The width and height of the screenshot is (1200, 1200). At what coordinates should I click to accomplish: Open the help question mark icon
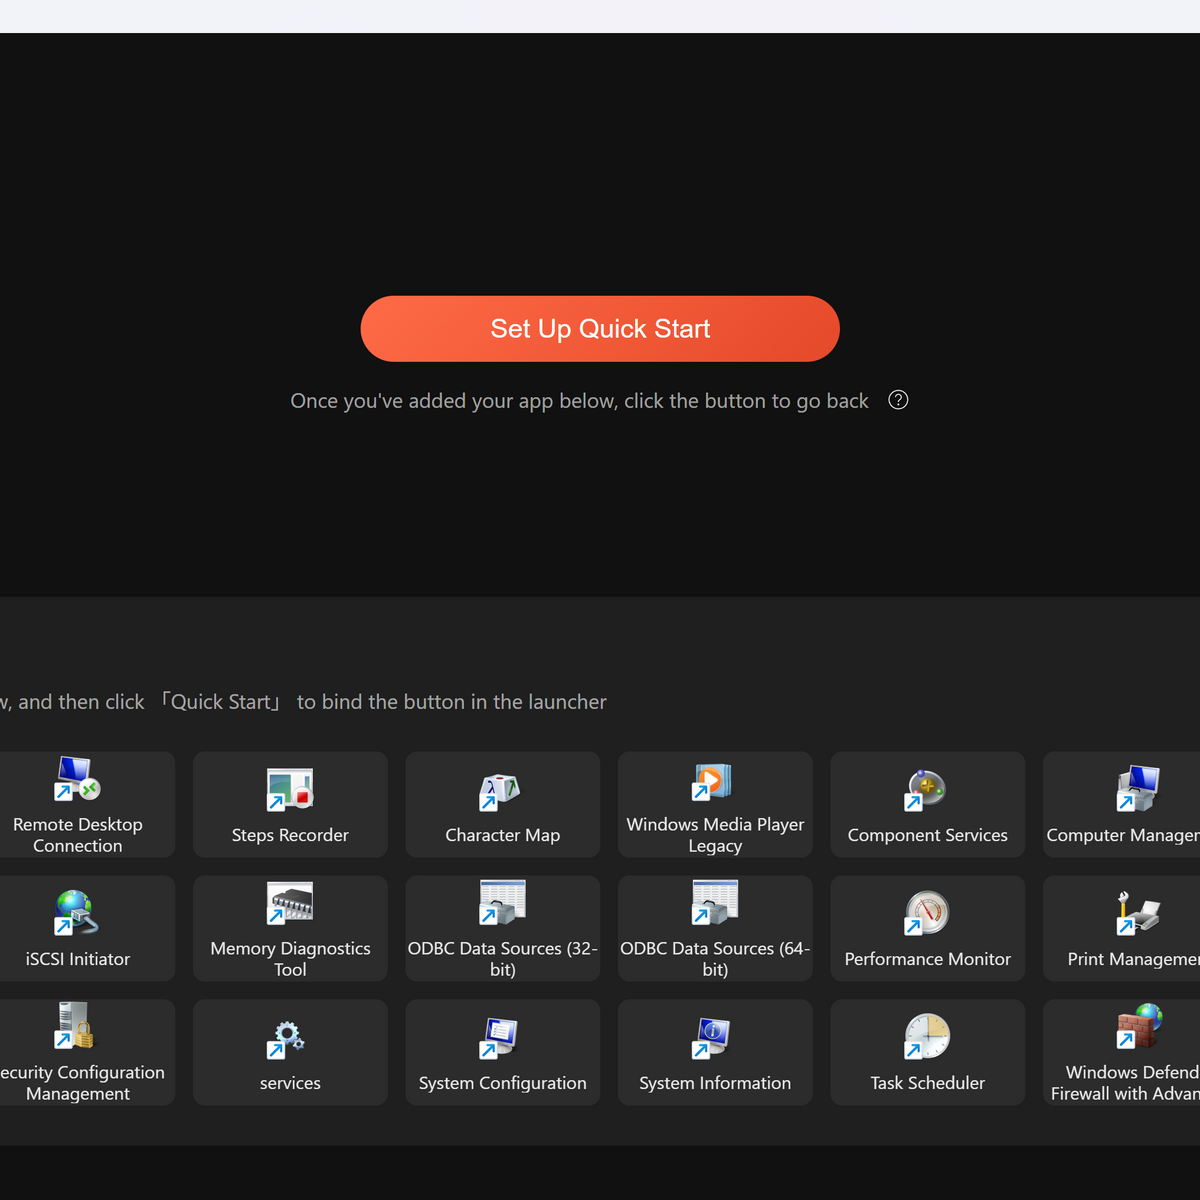click(898, 400)
